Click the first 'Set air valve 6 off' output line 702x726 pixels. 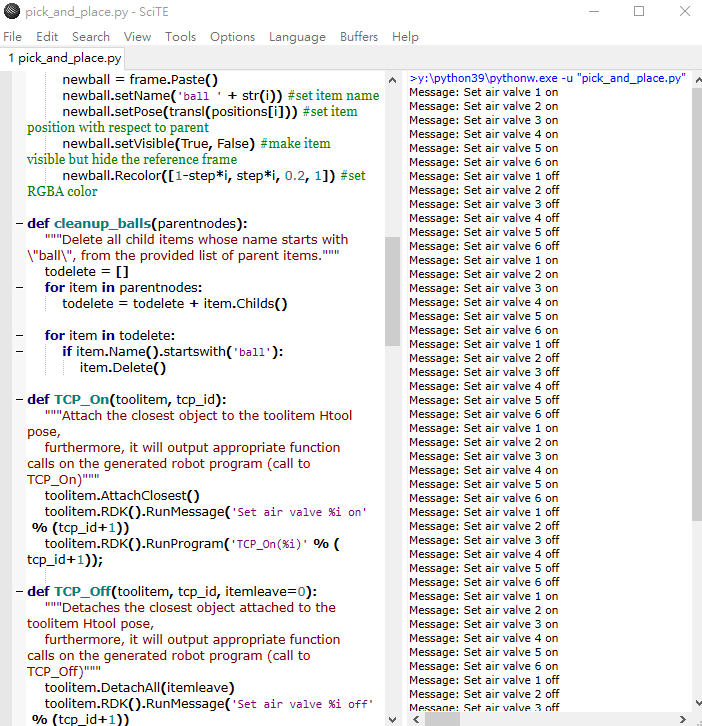tap(484, 246)
